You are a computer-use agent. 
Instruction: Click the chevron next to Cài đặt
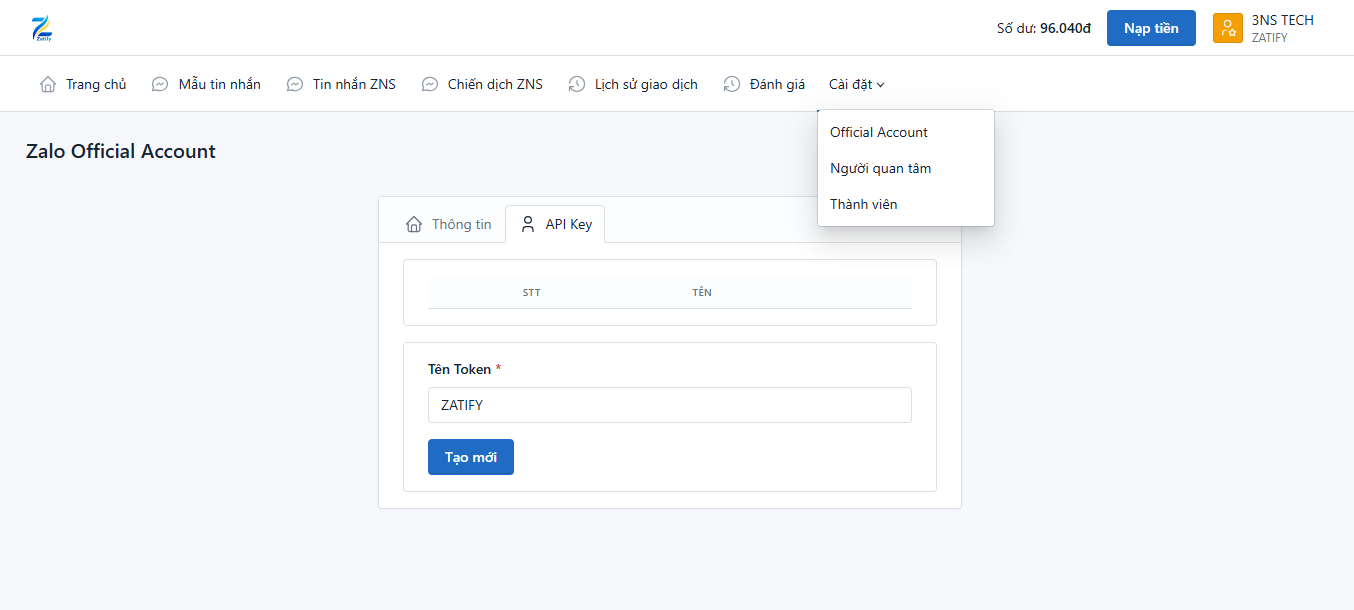tap(881, 85)
